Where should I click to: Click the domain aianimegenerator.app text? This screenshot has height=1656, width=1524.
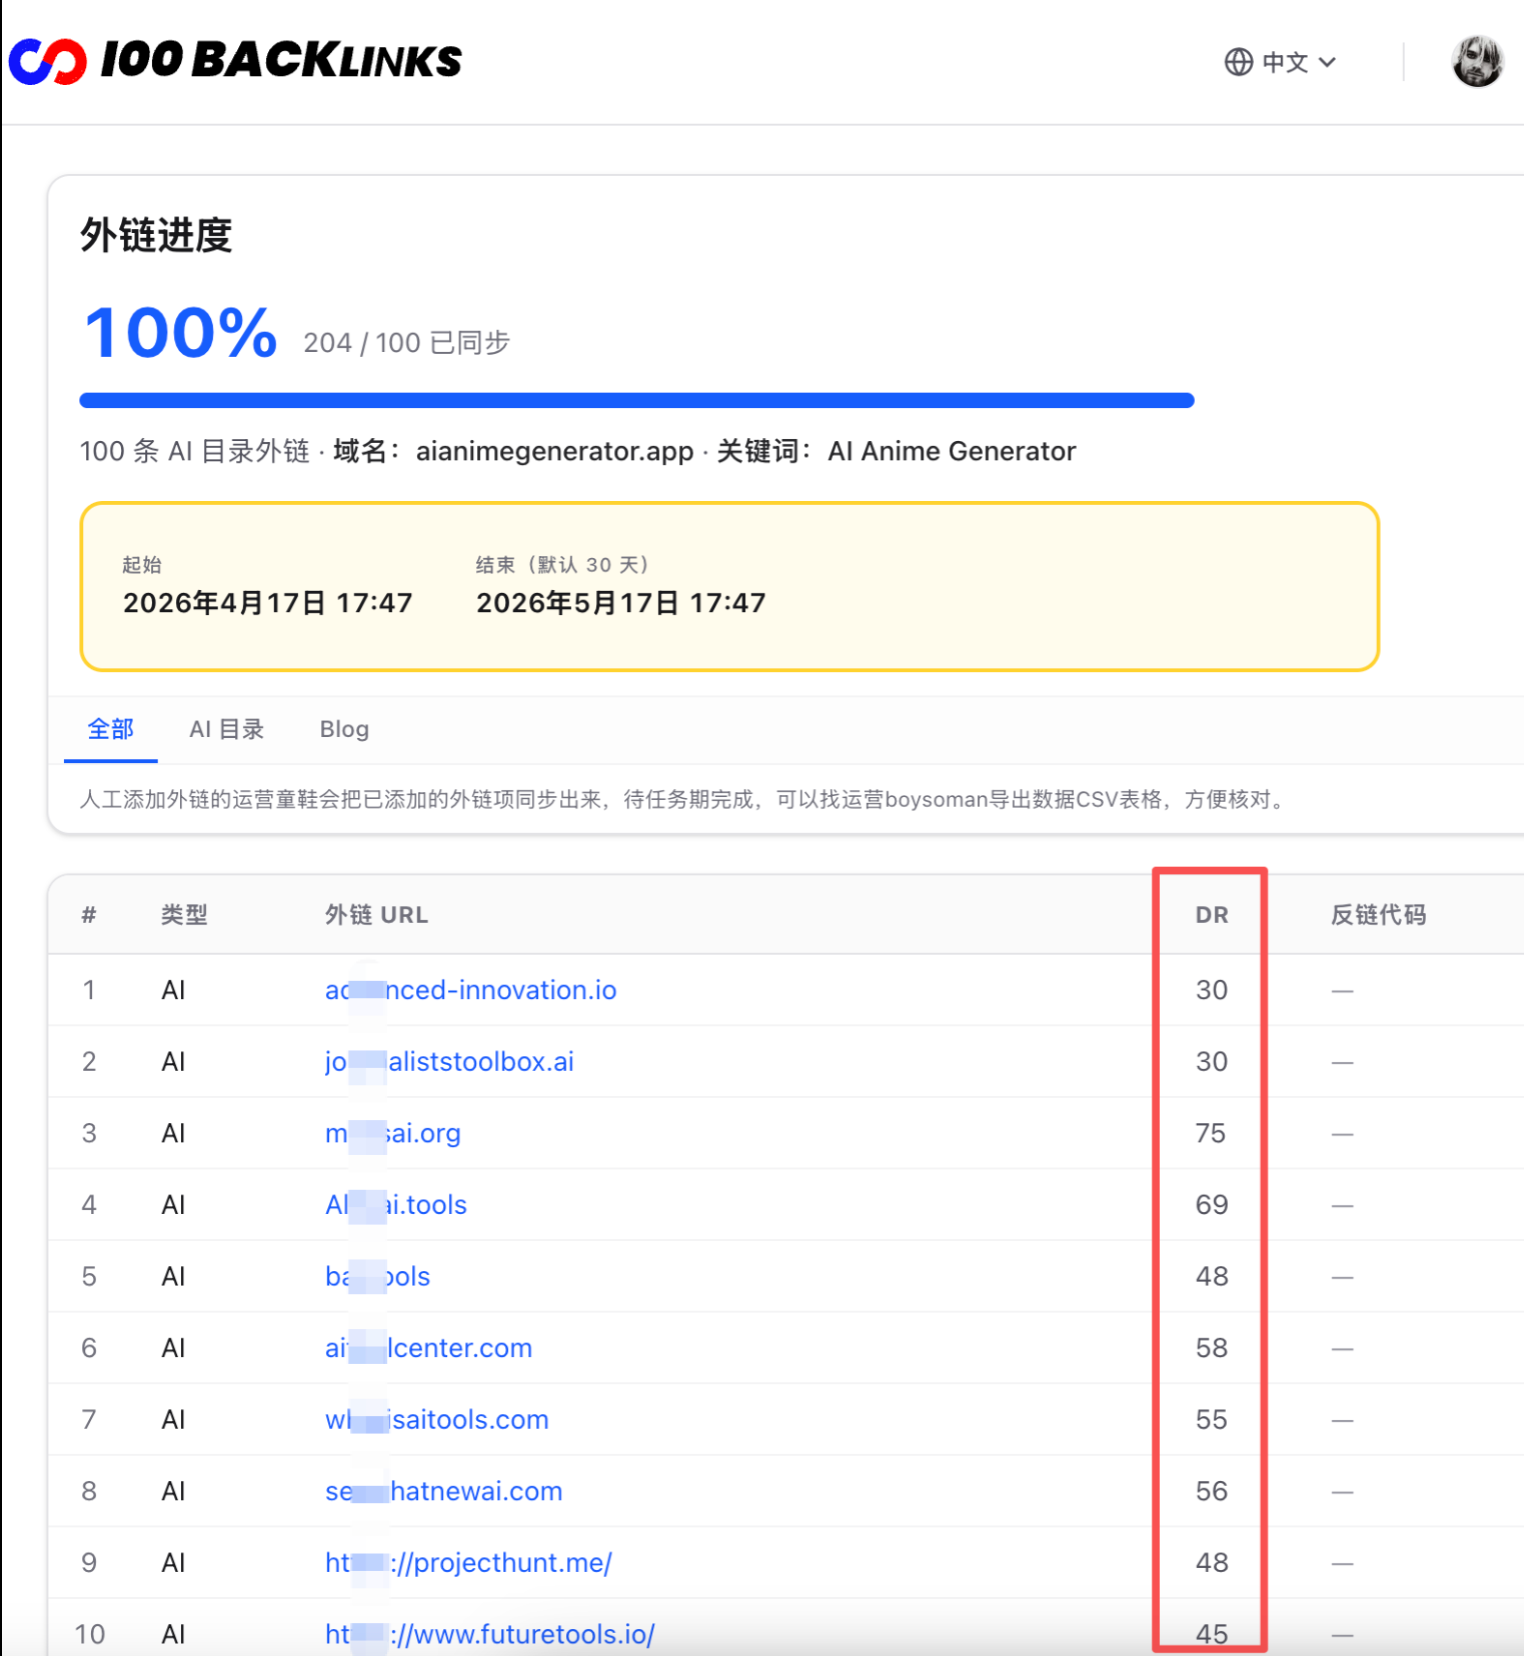[555, 451]
